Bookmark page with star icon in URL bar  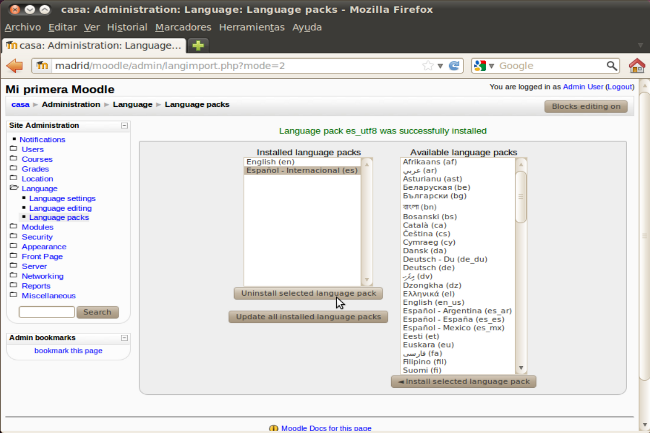(427, 66)
